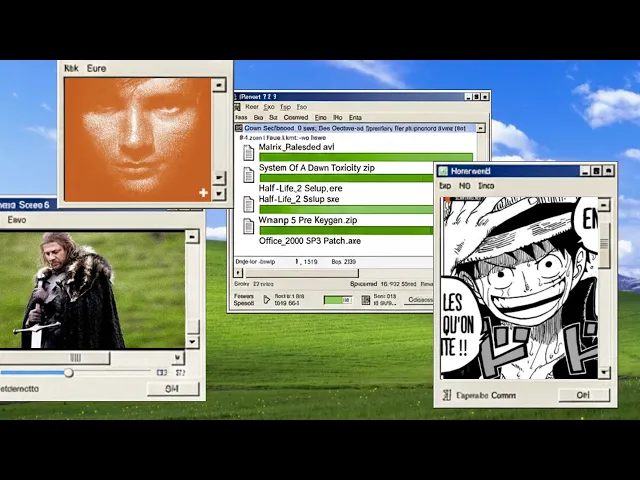Image resolution: width=640 pixels, height=480 pixels.
Task: Click the upper down arrow beside the orange portrait
Action: coord(219,178)
